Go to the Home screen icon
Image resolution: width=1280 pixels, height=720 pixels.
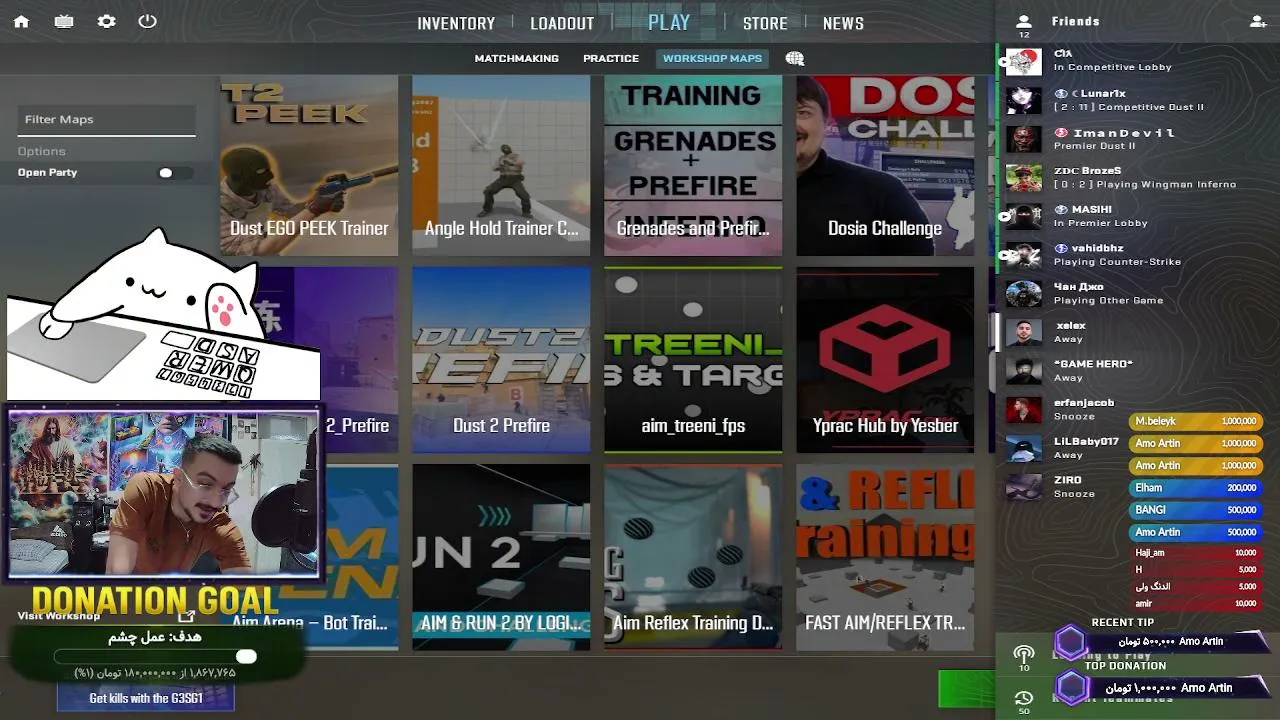point(21,21)
